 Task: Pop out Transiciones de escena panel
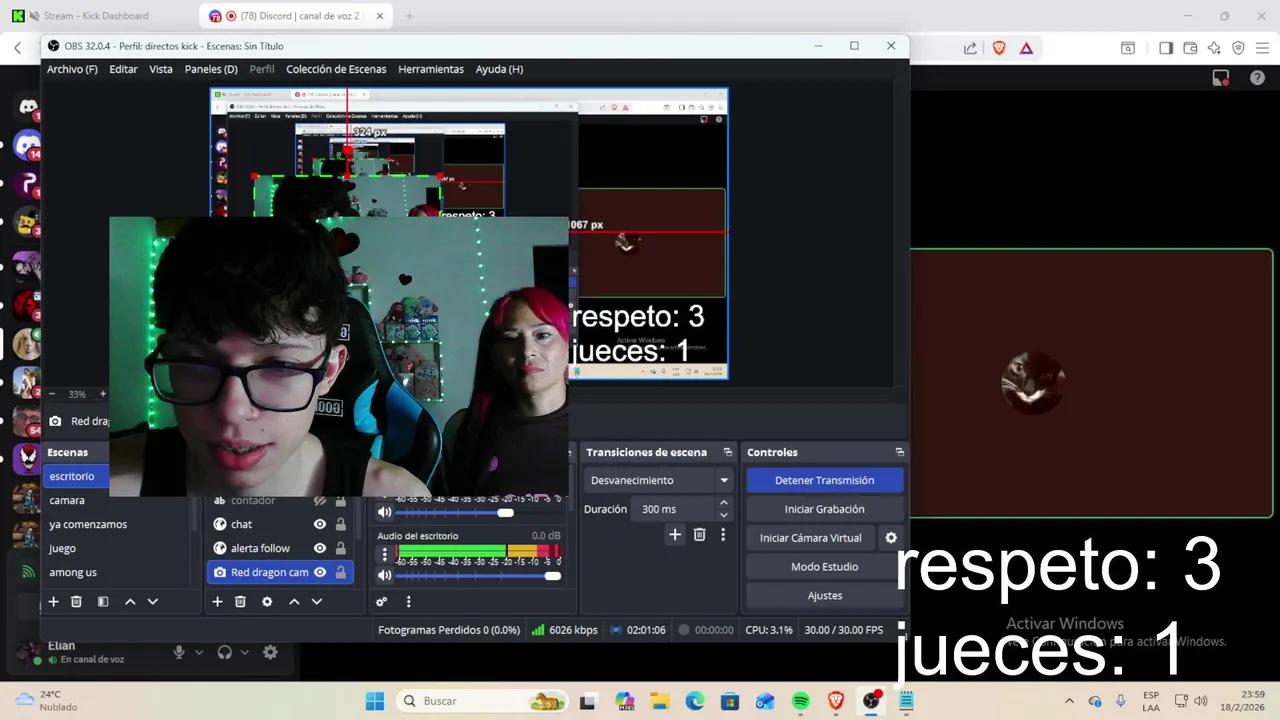[728, 452]
